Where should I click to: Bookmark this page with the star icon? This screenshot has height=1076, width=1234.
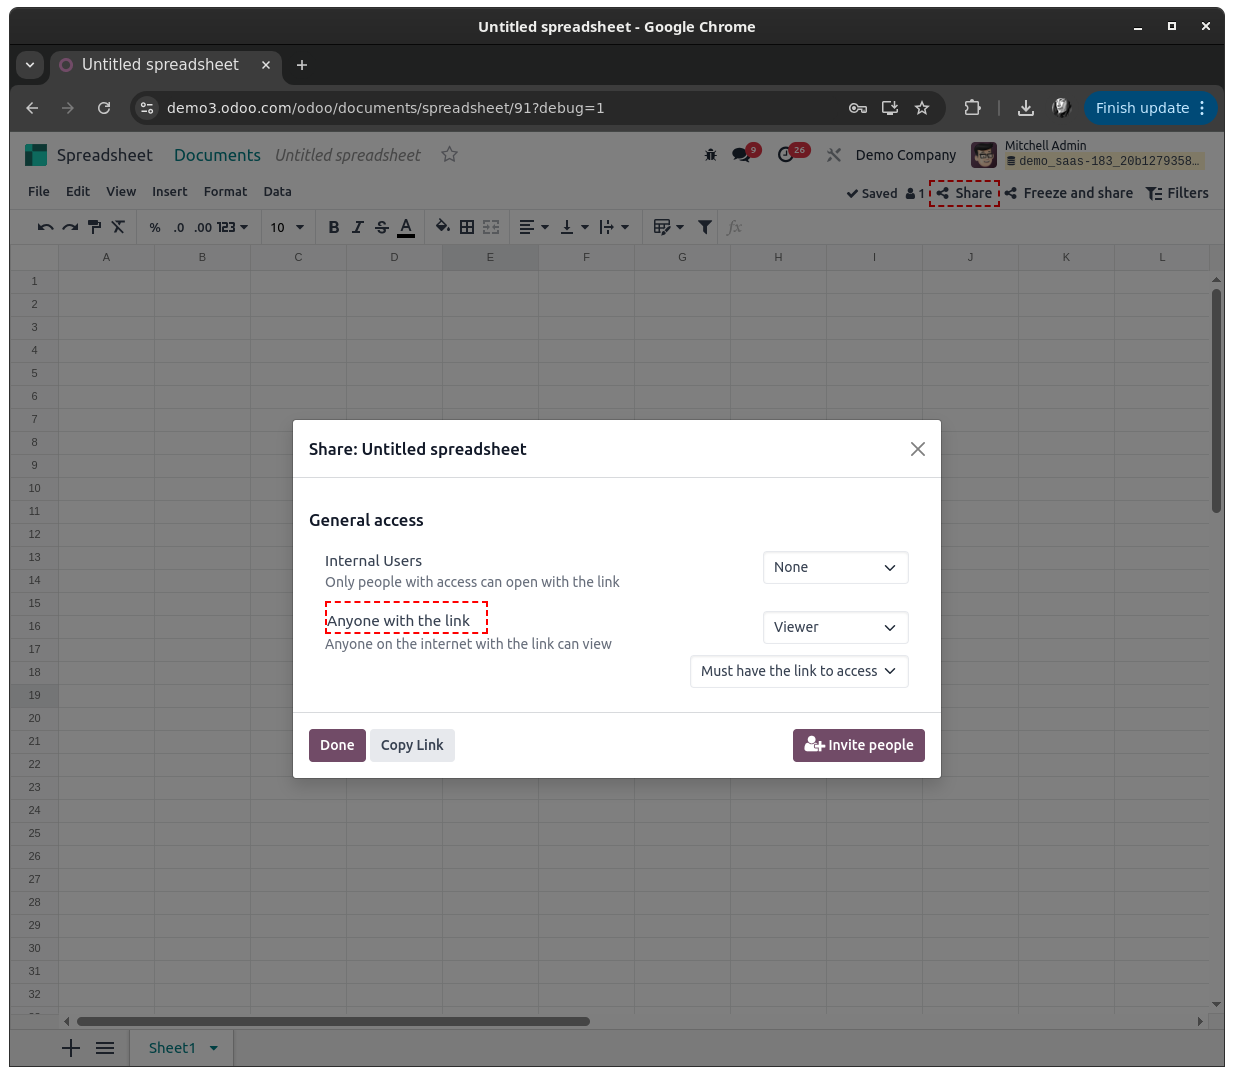922,108
